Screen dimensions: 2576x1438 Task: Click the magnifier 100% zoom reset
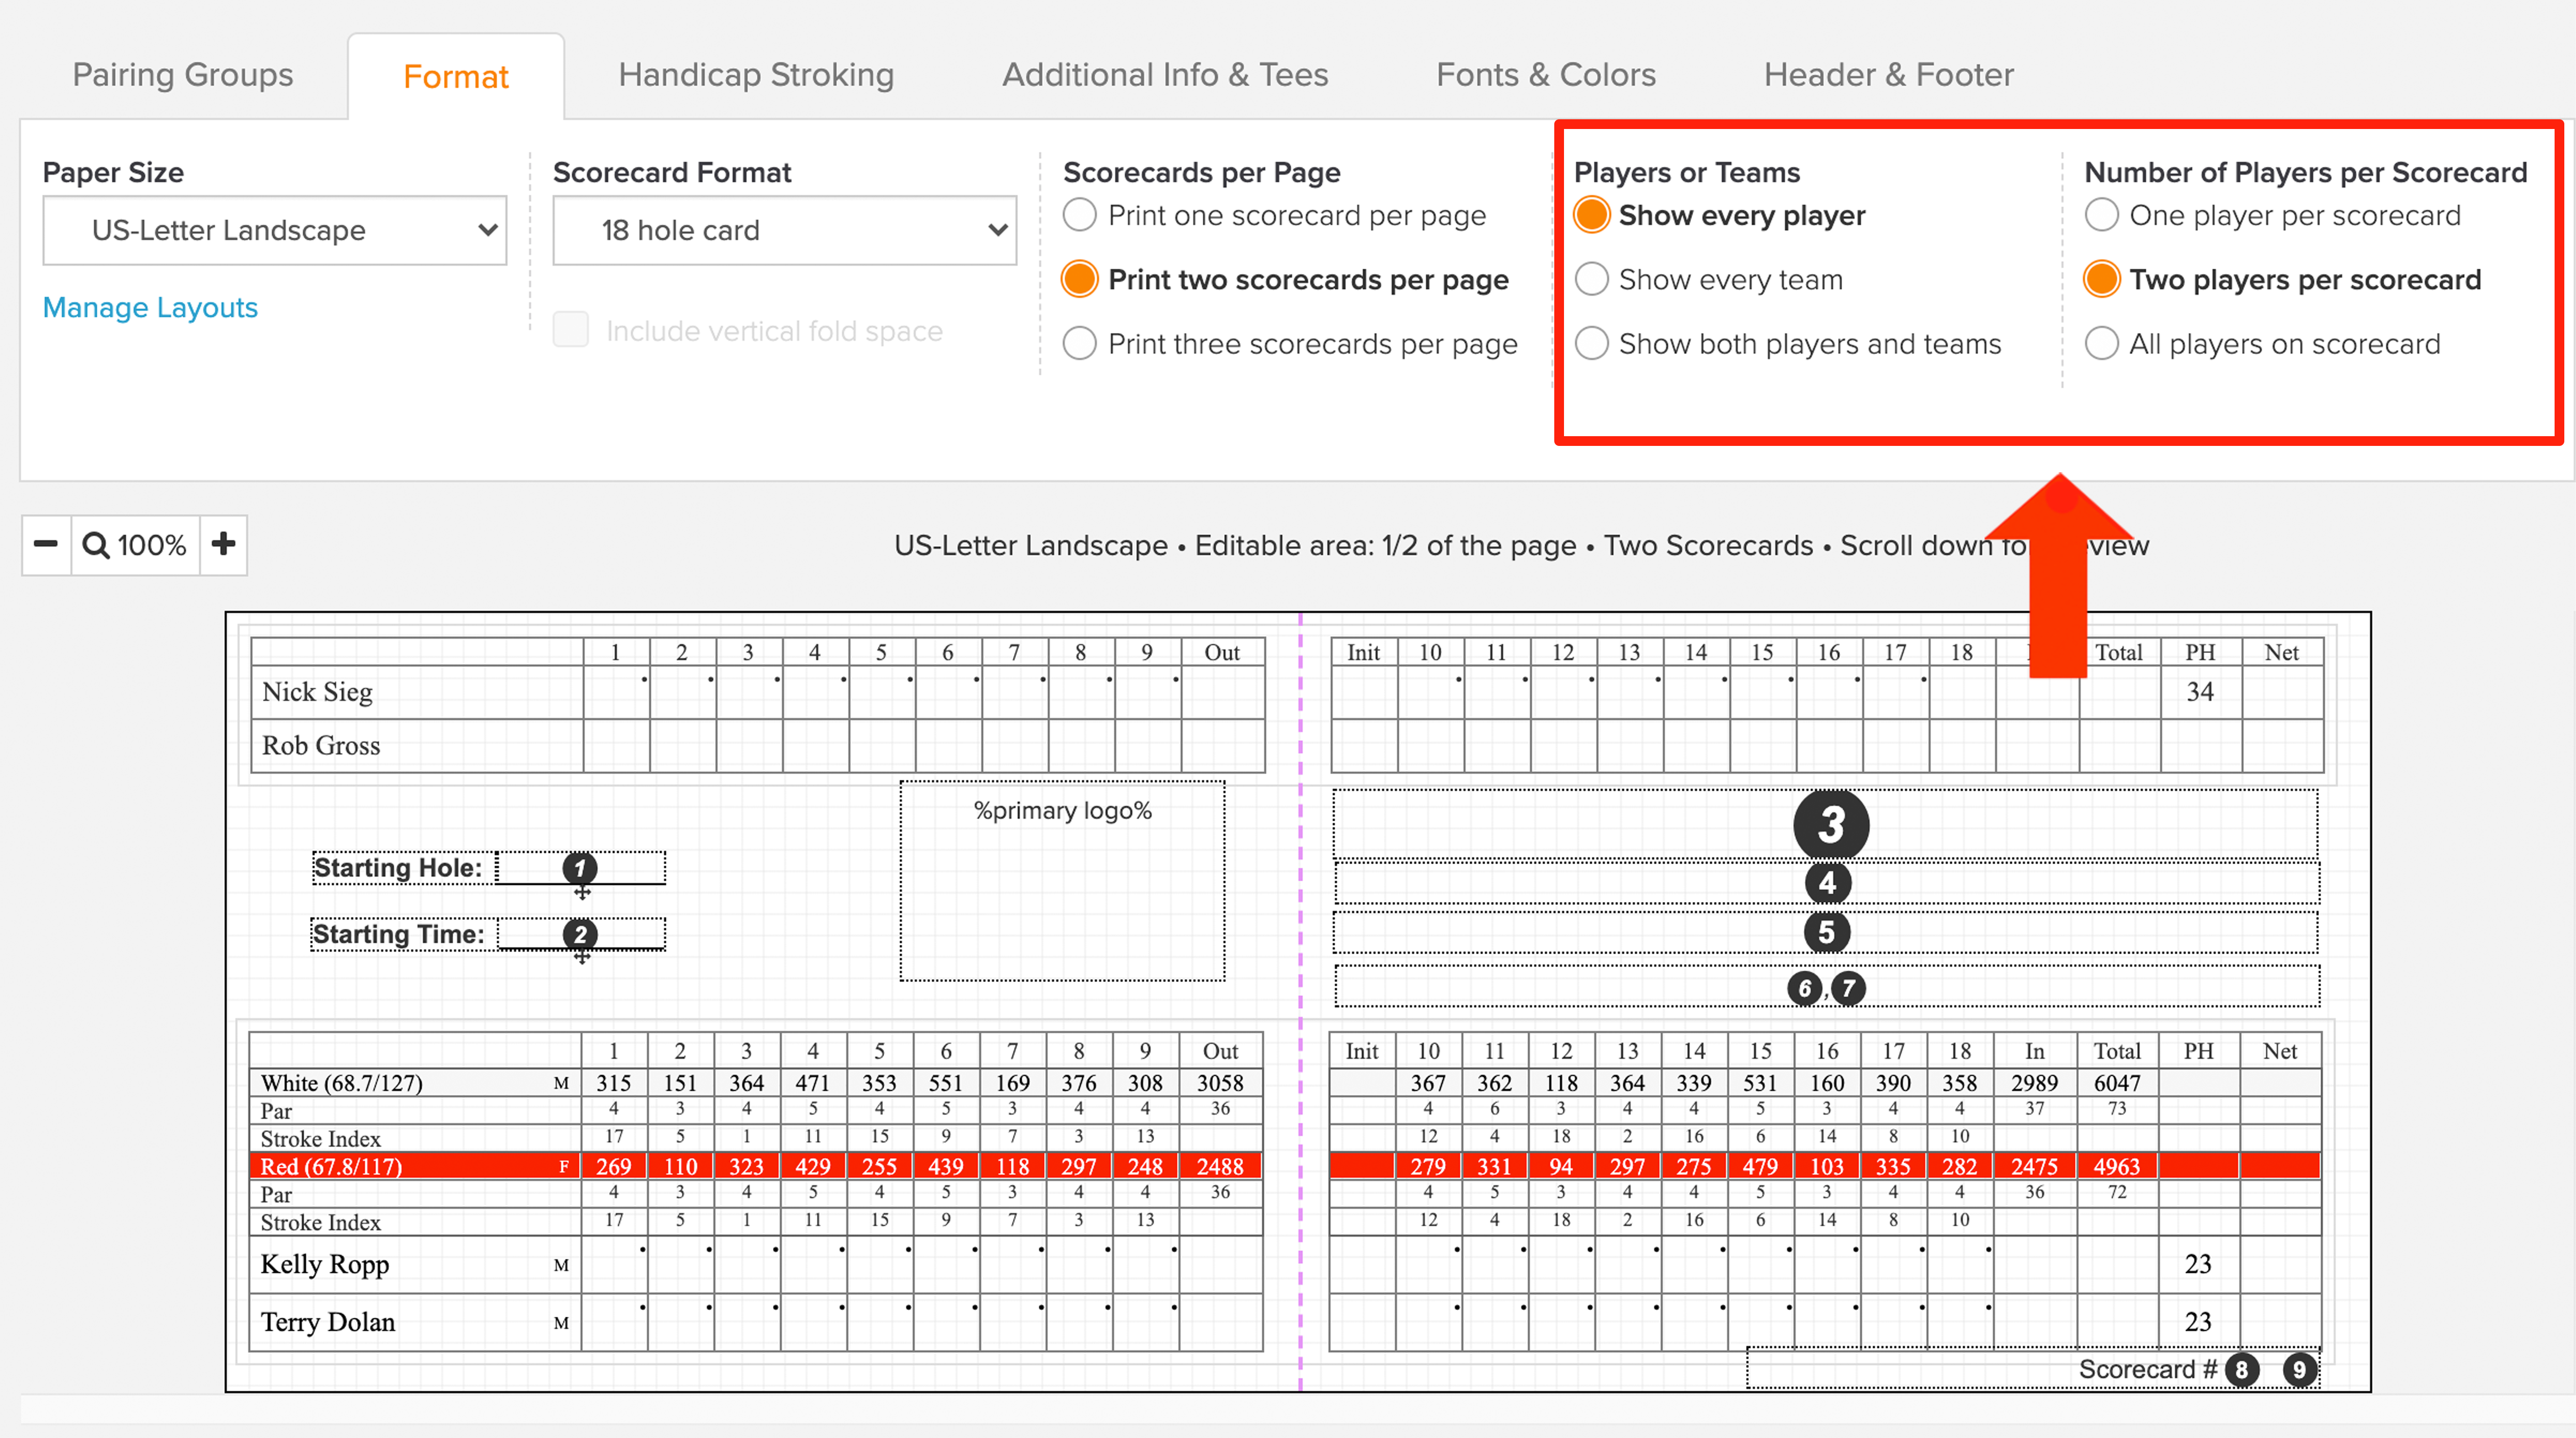point(135,545)
